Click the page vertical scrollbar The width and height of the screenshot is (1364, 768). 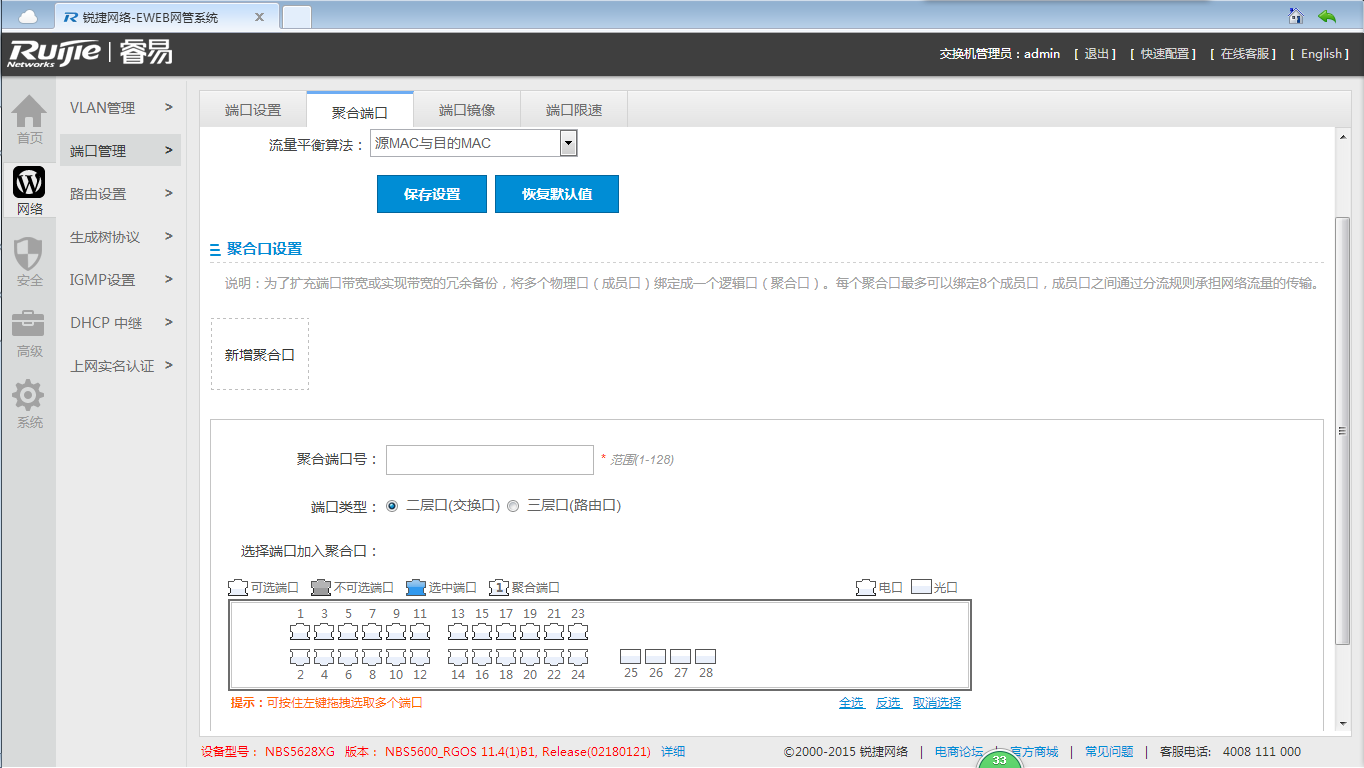tap(1343, 430)
